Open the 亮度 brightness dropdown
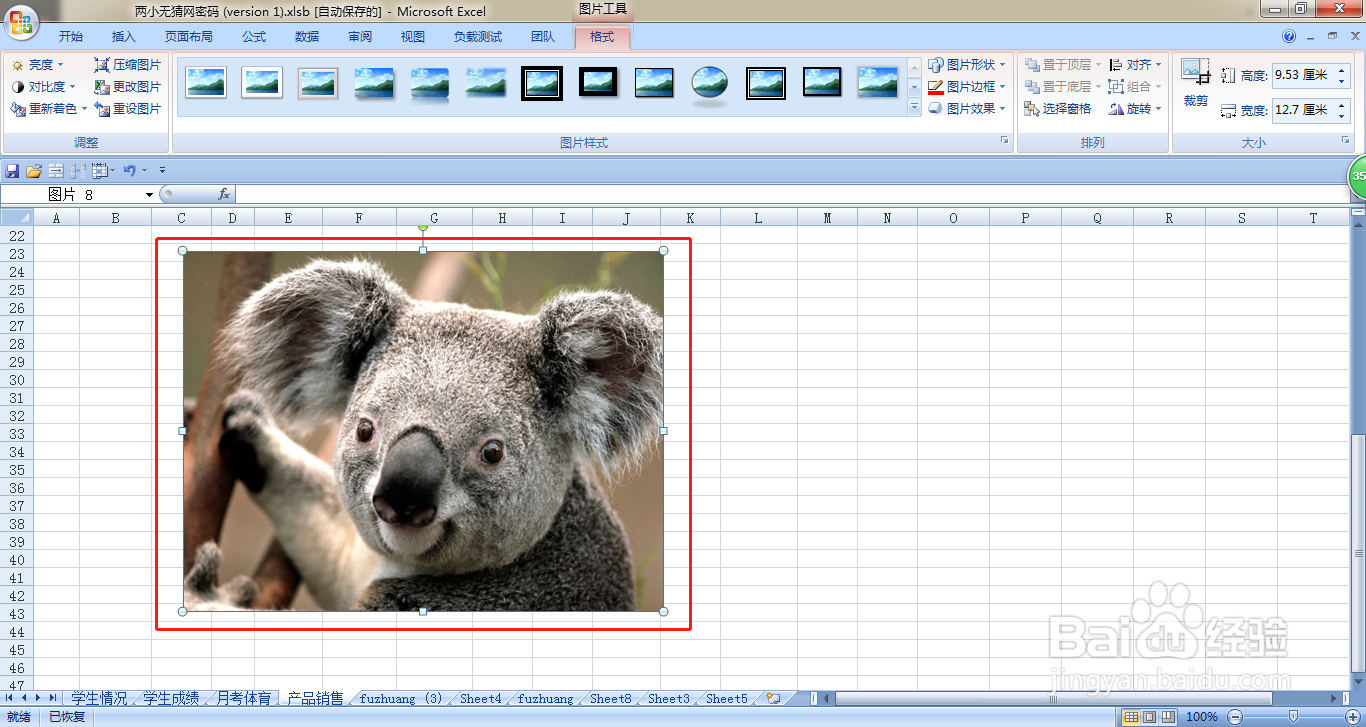Screen dimensions: 1366x727 37,64
